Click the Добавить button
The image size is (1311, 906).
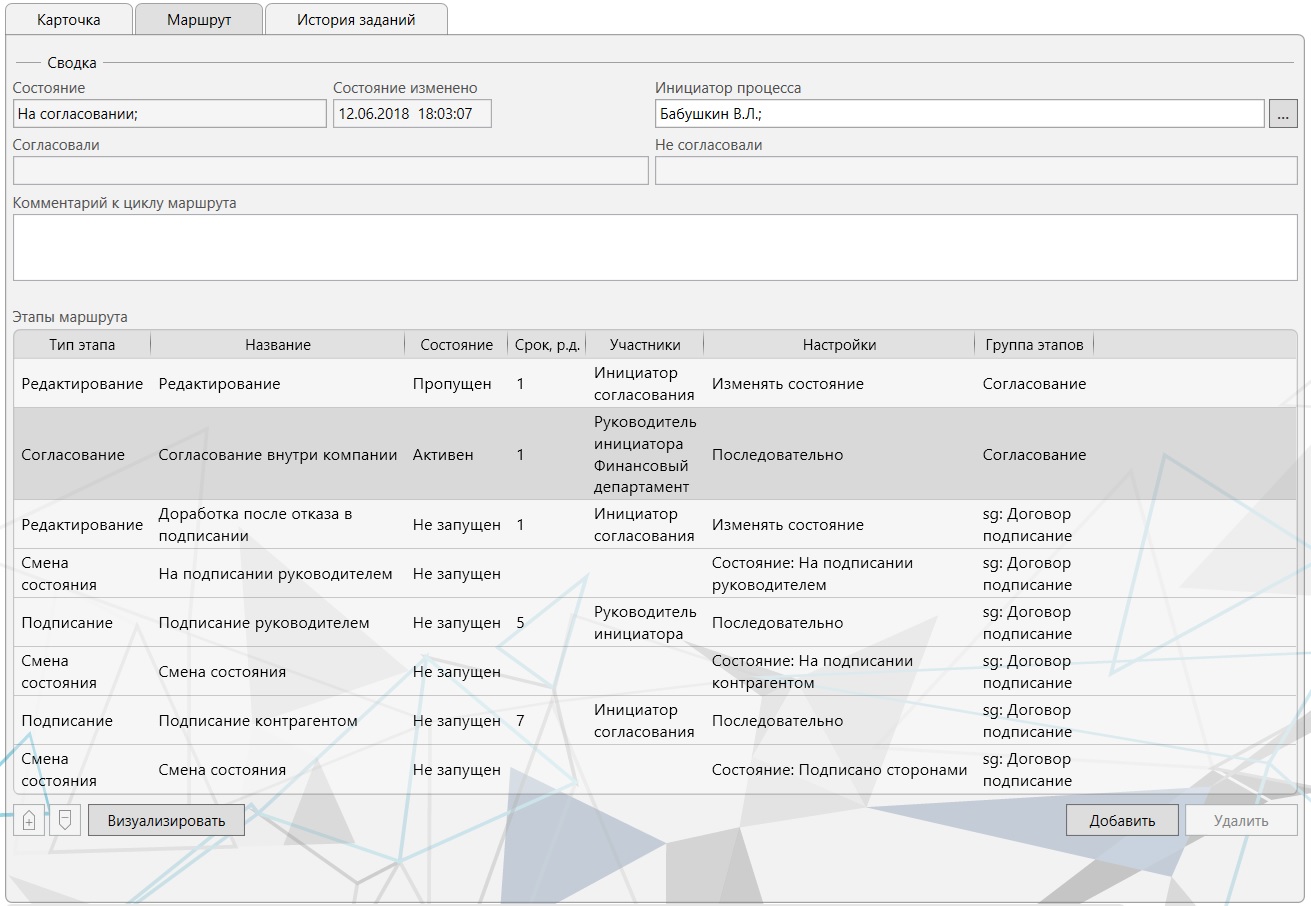[1121, 820]
